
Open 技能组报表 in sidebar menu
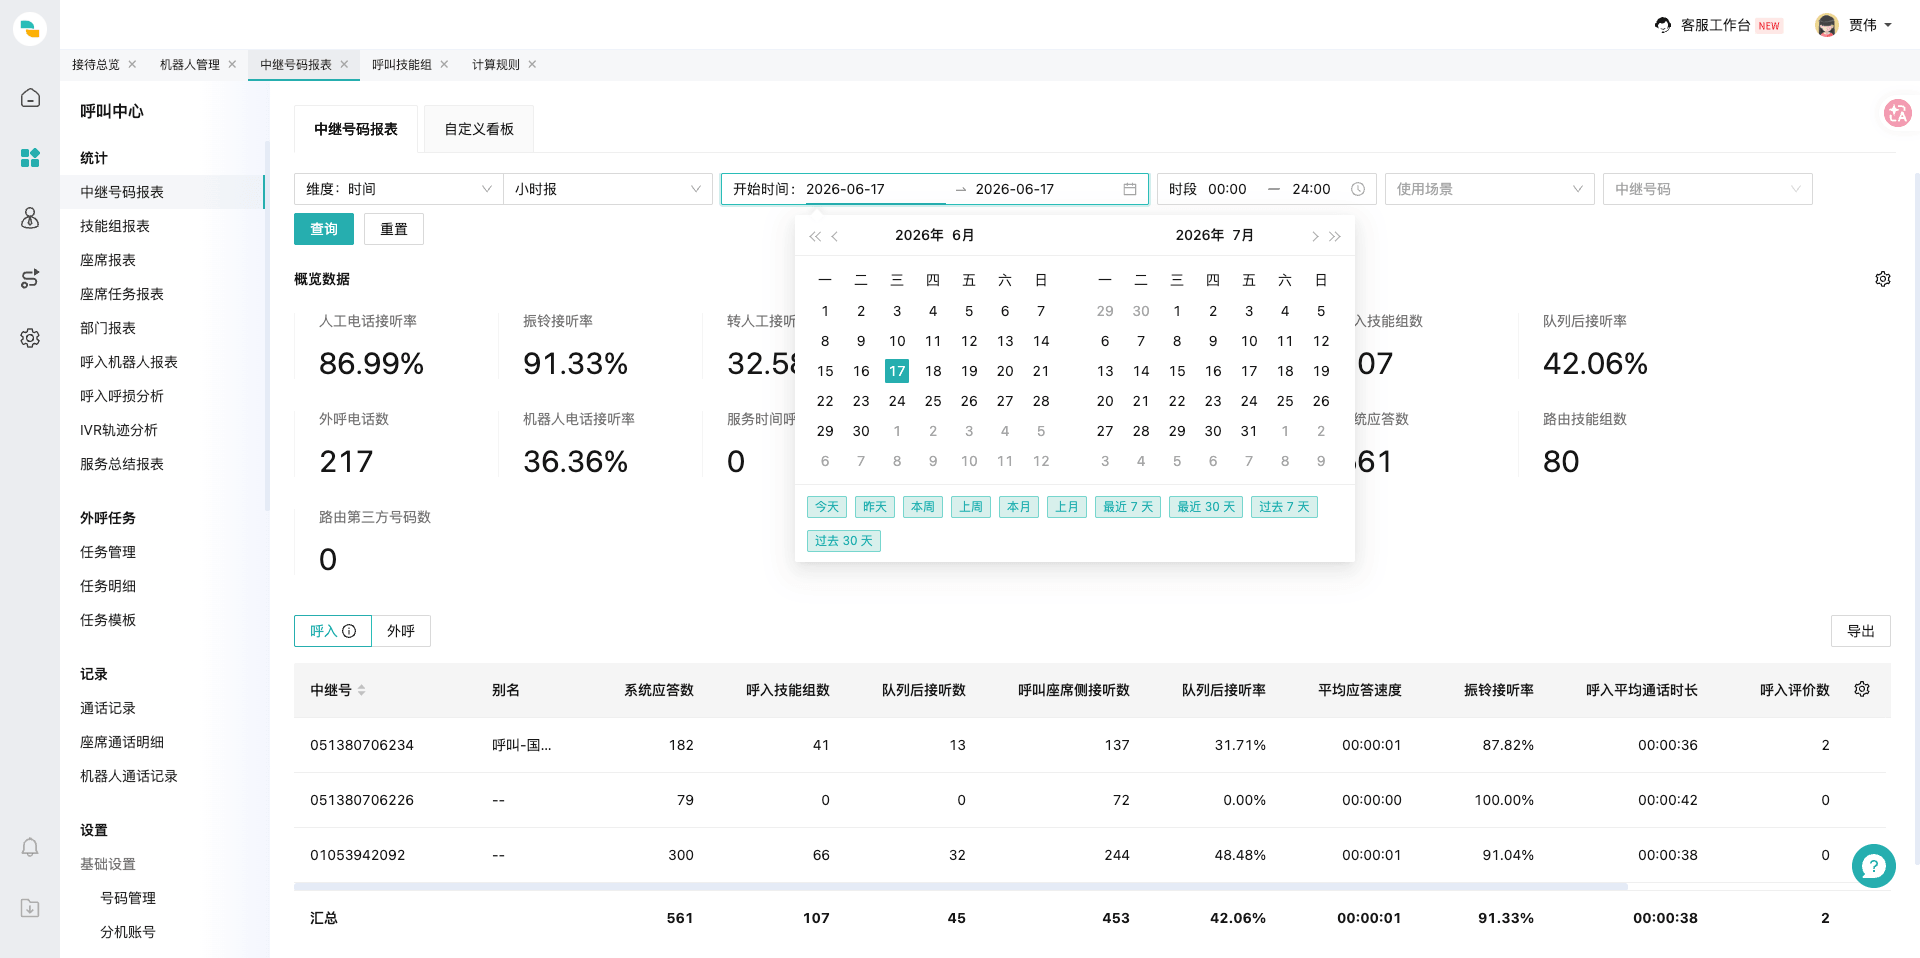click(x=115, y=226)
